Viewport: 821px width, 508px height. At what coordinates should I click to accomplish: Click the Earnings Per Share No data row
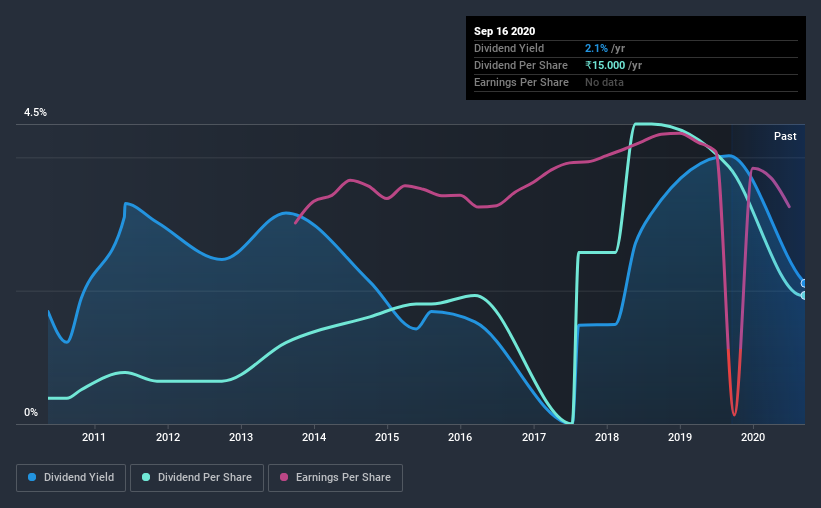click(636, 82)
